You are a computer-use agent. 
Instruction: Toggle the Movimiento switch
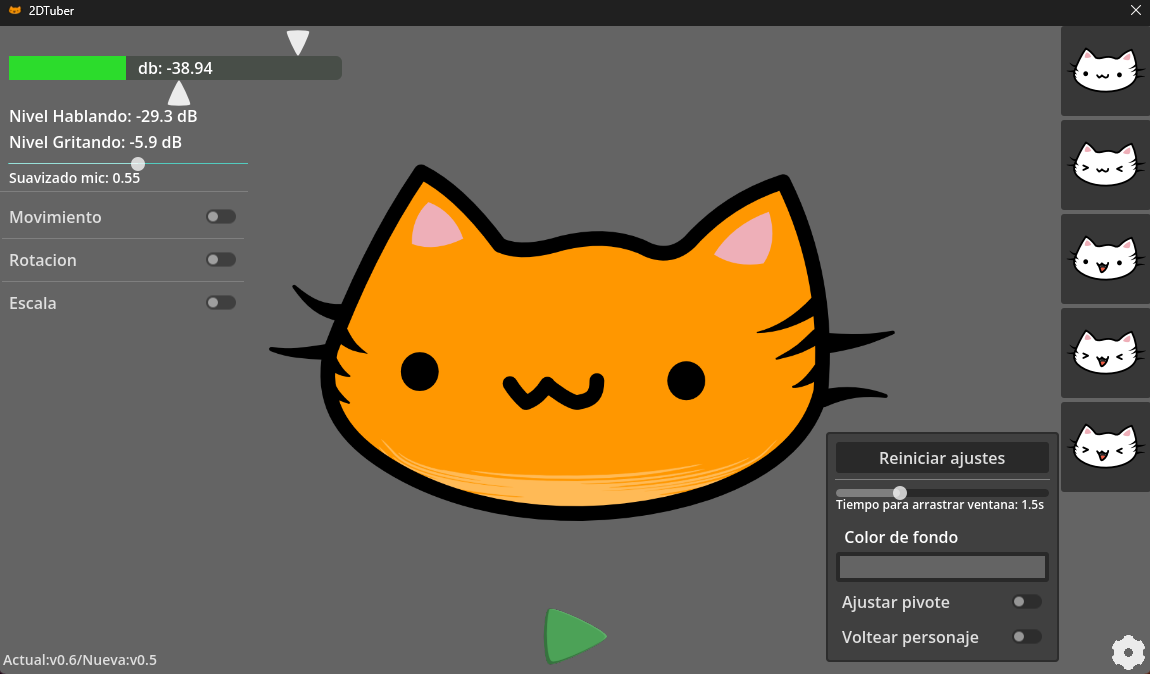point(221,216)
